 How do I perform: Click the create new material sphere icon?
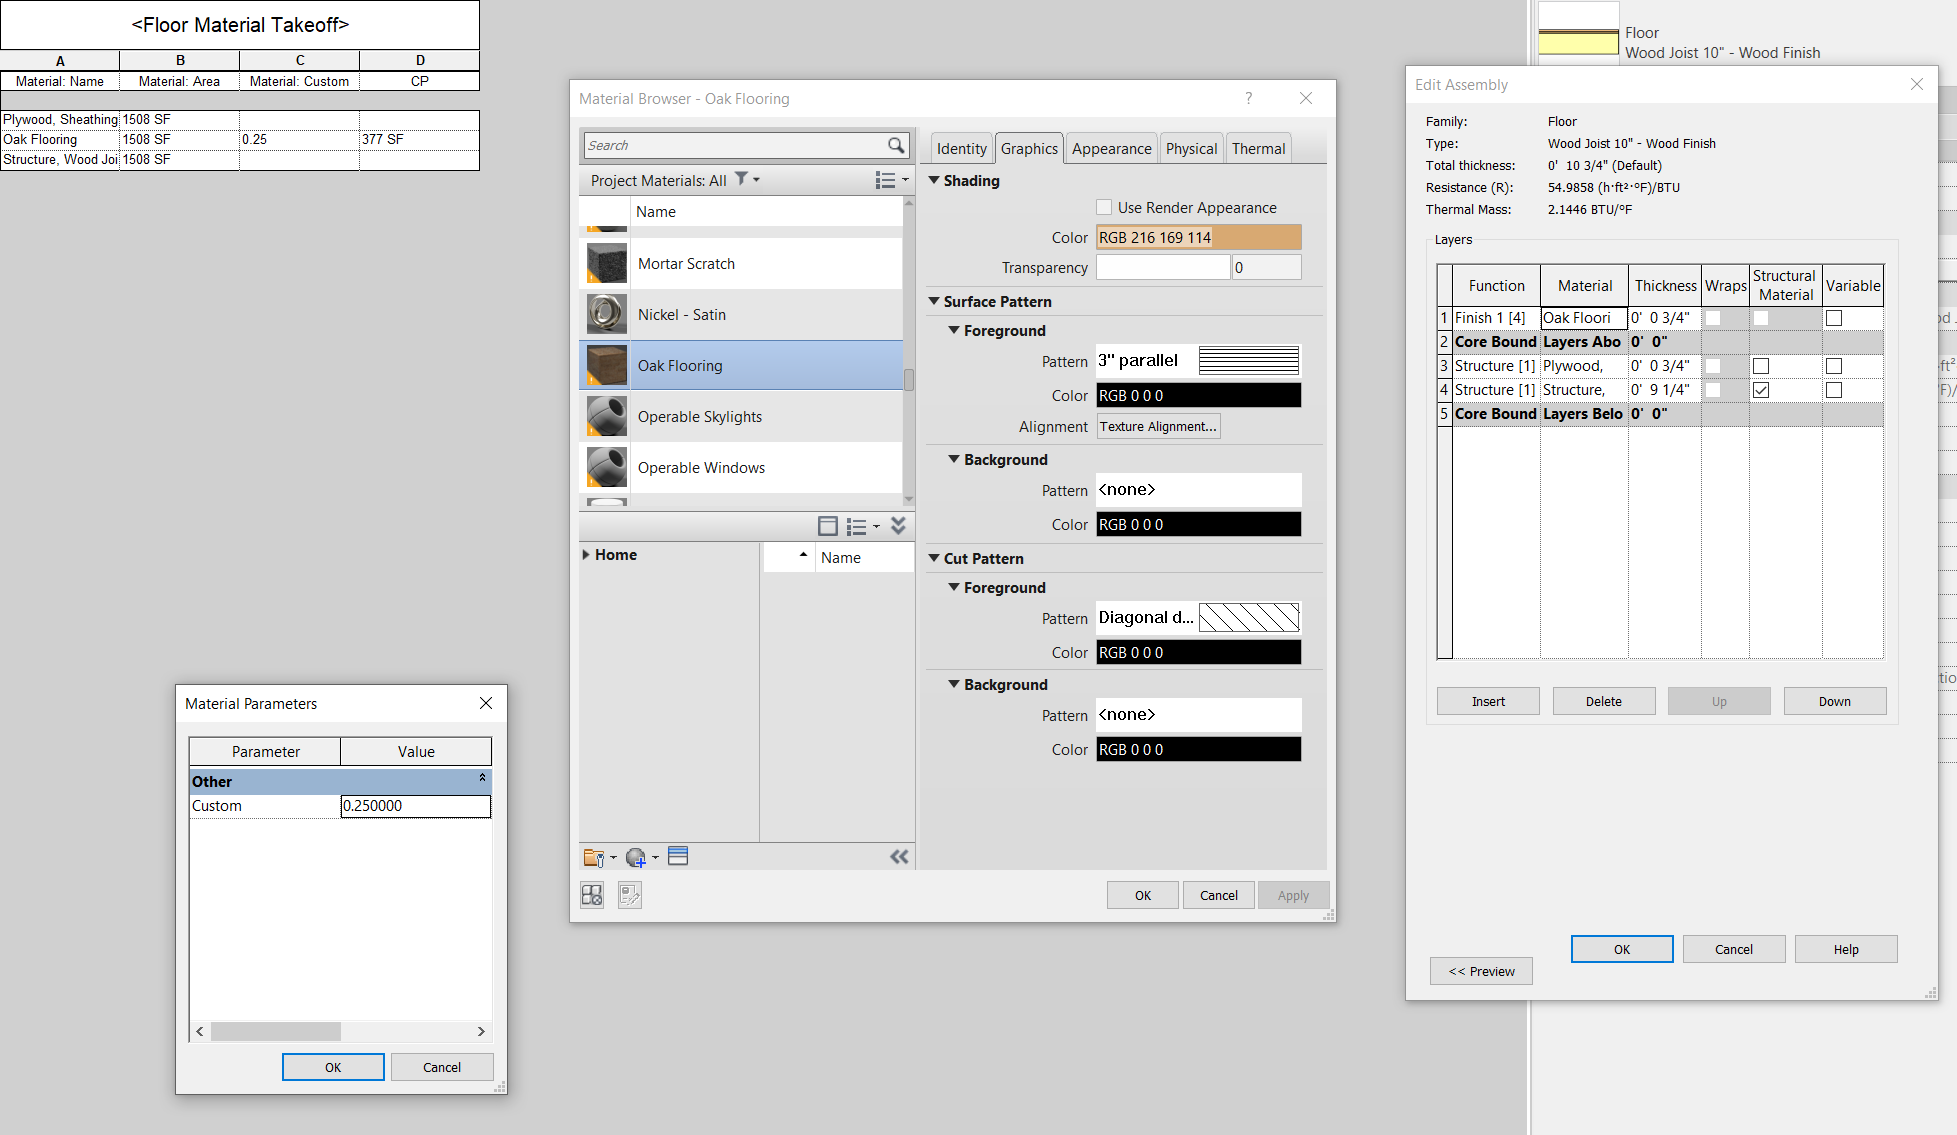[635, 857]
